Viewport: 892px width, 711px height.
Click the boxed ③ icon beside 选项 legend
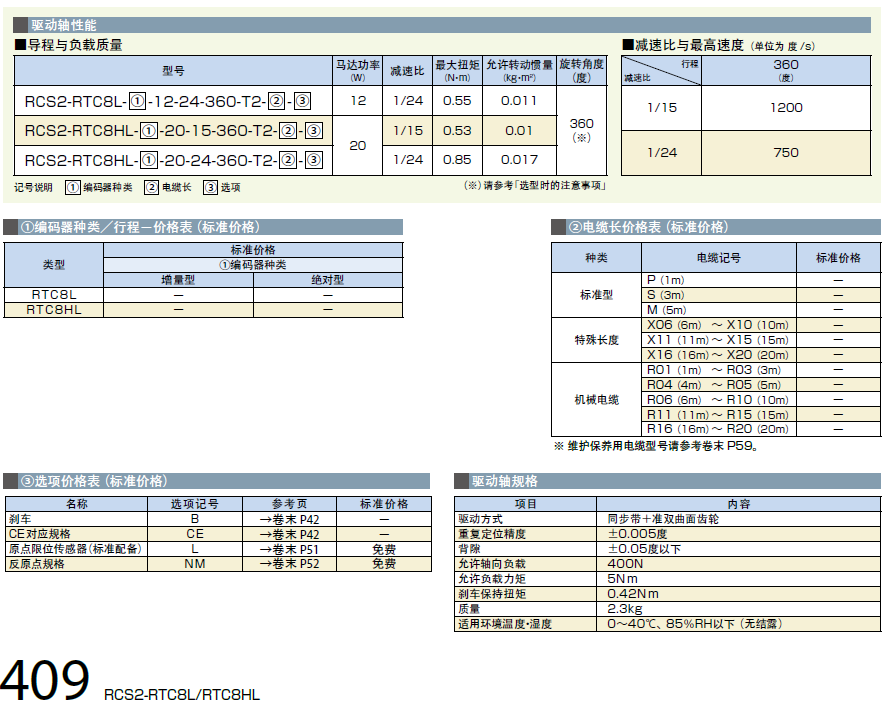(x=210, y=187)
